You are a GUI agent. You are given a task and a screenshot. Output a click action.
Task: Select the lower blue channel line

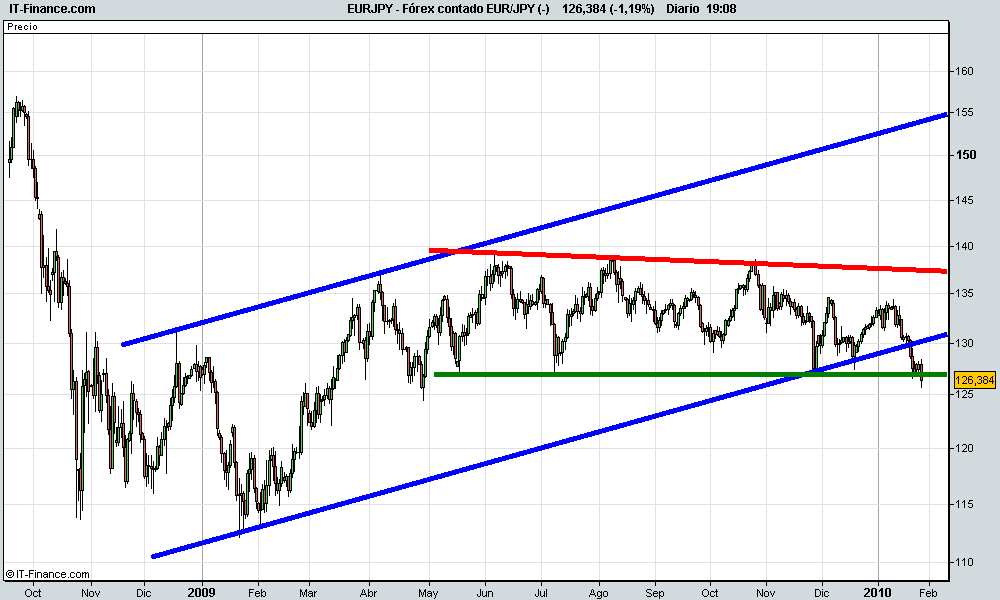550,445
